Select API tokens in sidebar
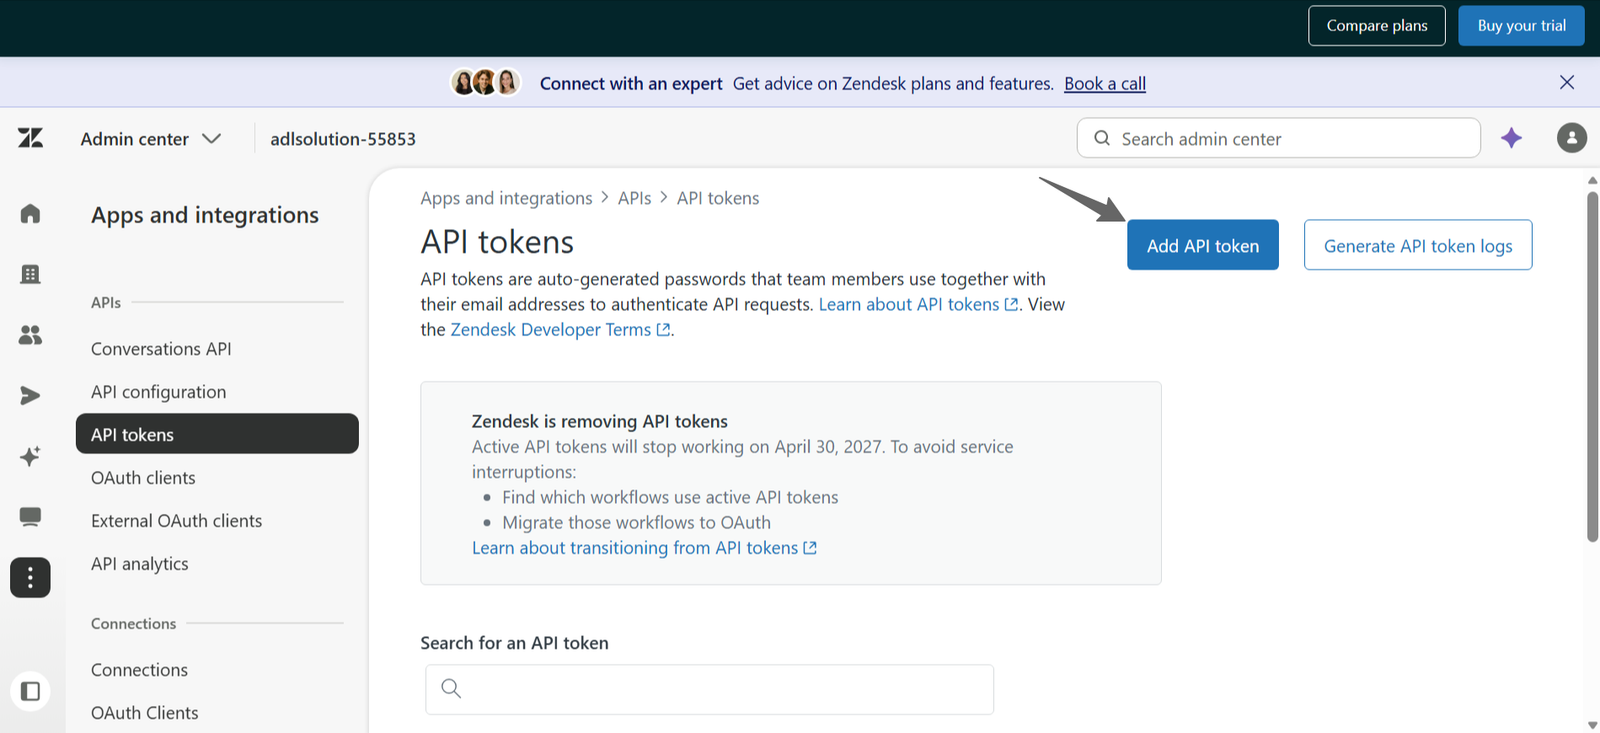1600x733 pixels. point(217,434)
